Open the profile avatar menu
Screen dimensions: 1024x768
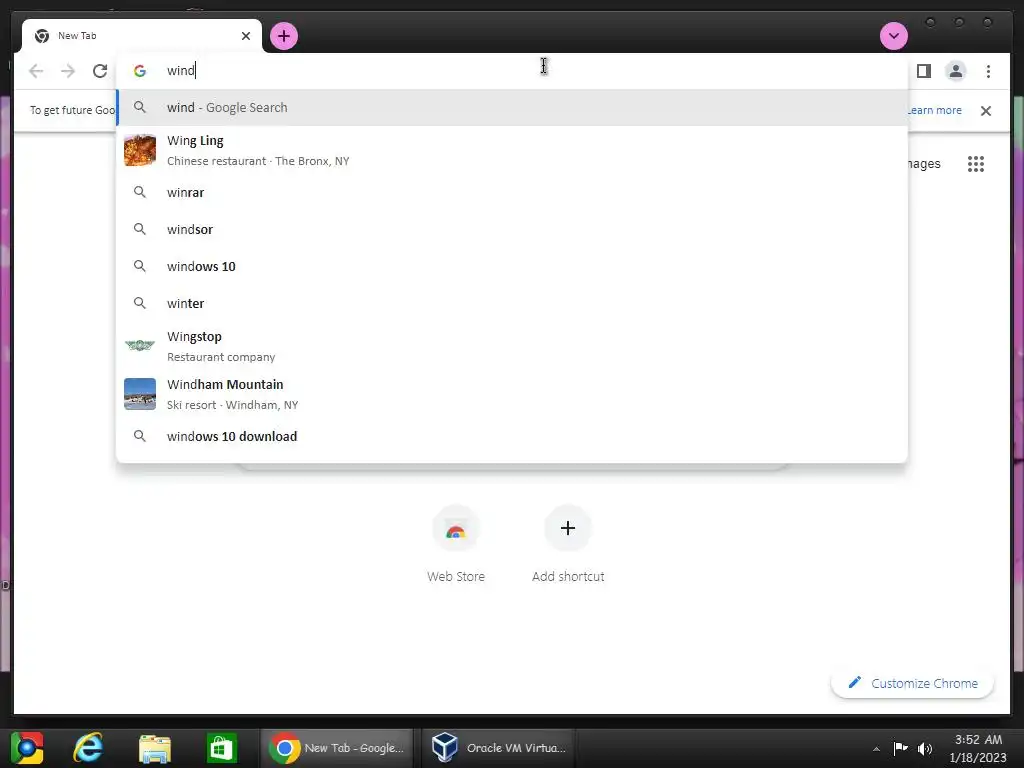[x=955, y=71]
